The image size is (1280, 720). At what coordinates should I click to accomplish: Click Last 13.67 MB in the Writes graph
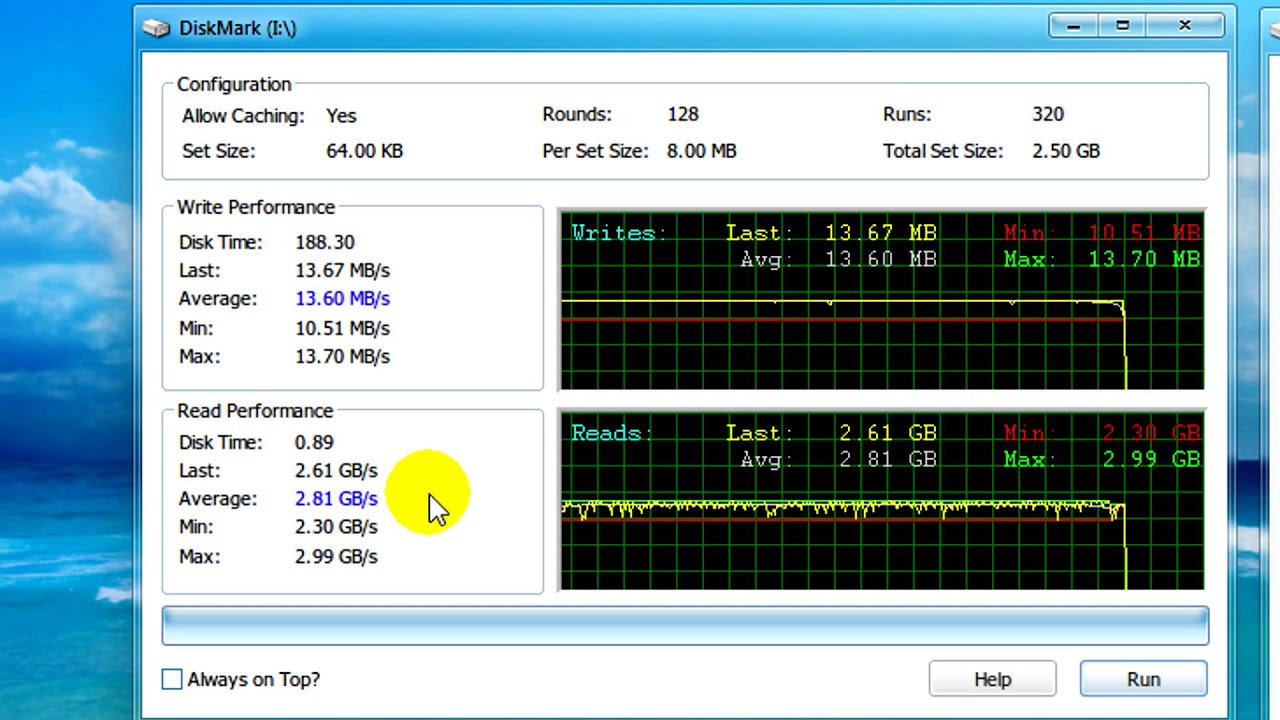point(831,233)
